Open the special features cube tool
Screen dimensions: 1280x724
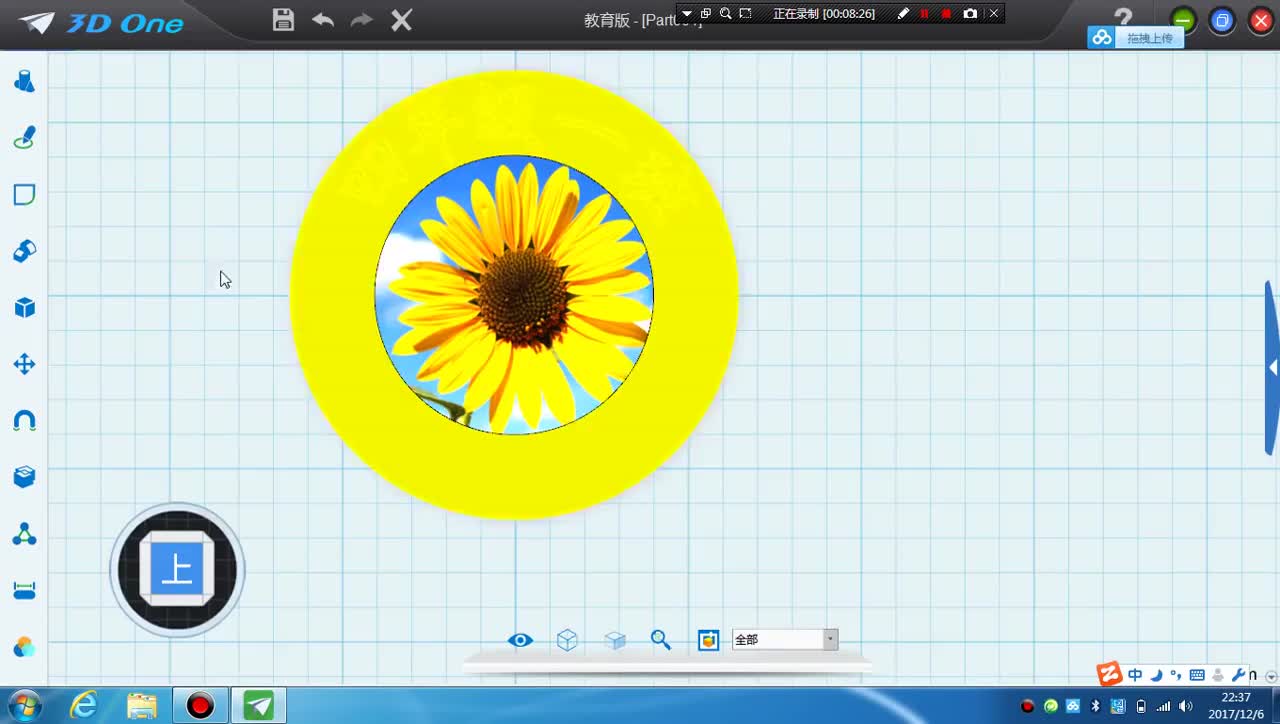[24, 308]
